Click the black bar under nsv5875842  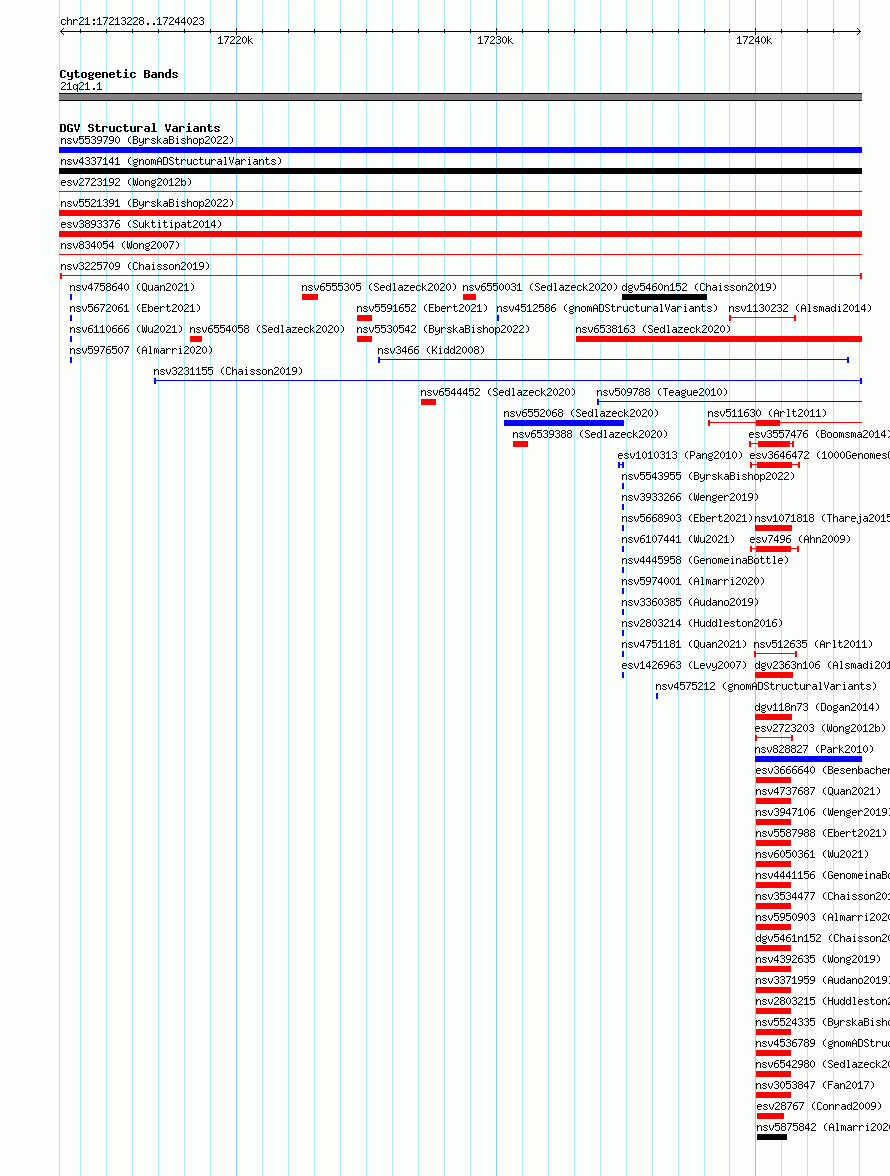coord(772,1137)
